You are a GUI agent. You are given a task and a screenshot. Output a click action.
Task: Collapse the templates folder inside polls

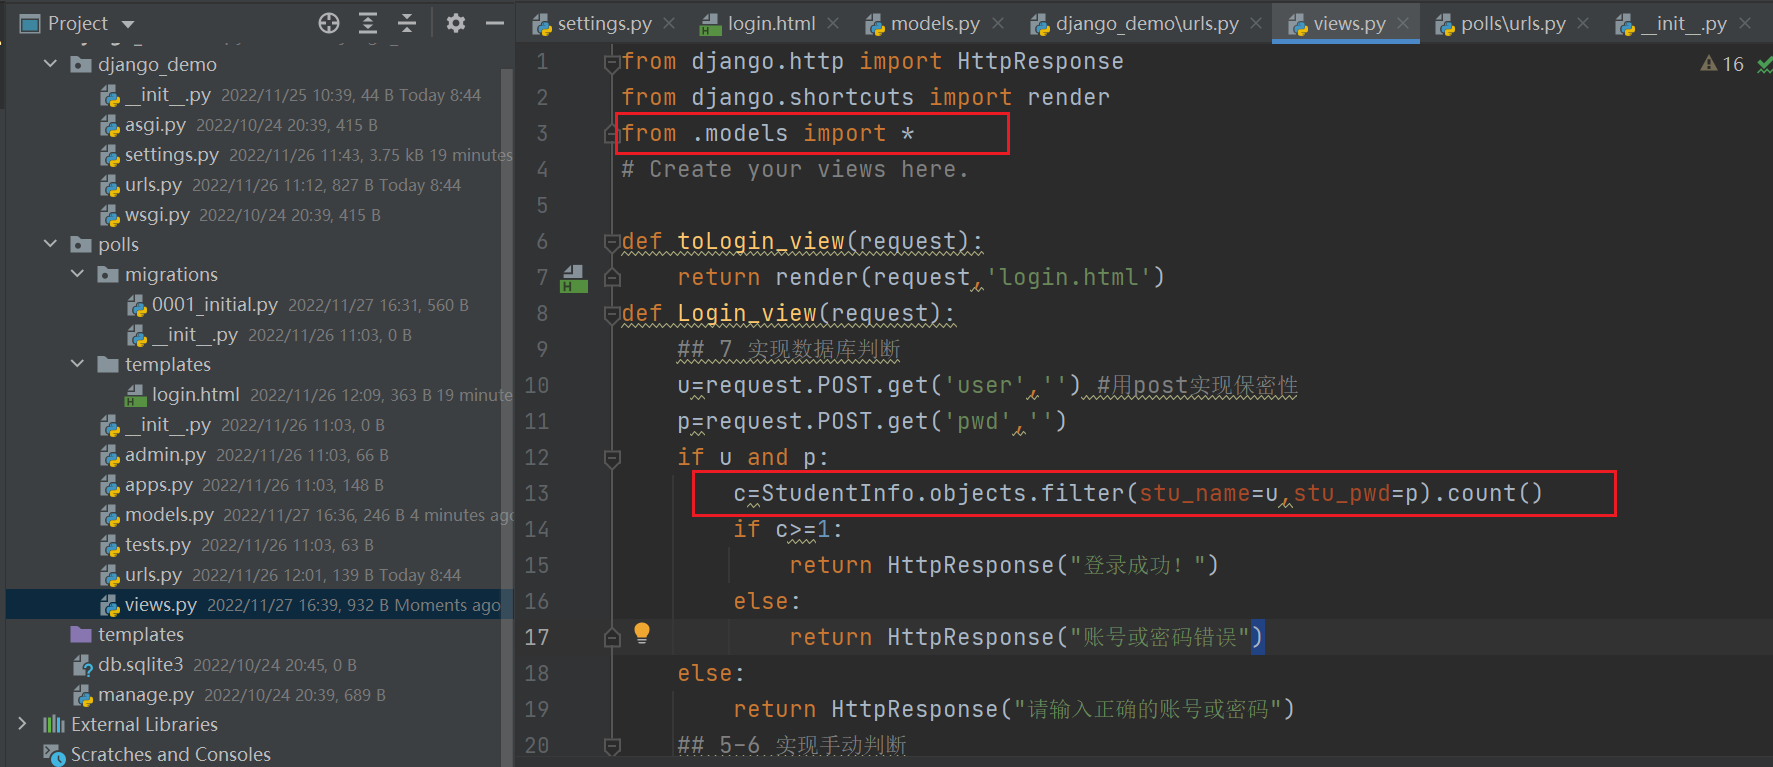pos(78,364)
